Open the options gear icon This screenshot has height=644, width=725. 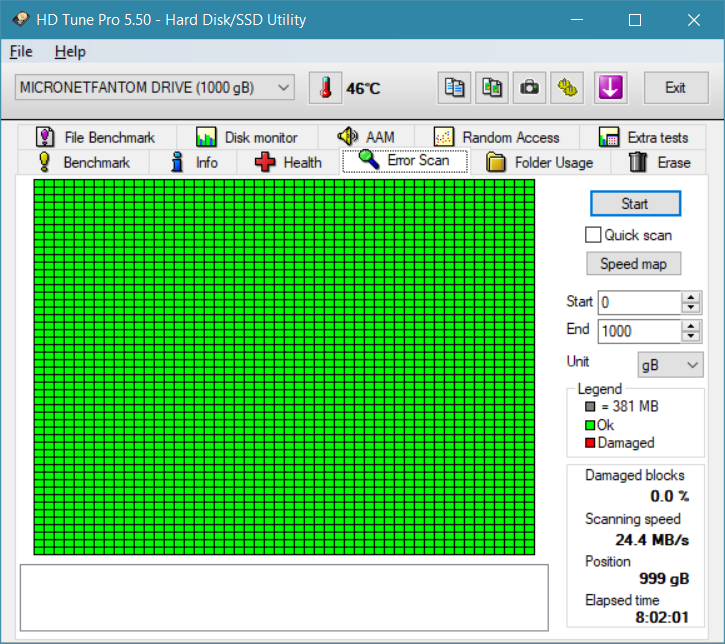coord(567,87)
